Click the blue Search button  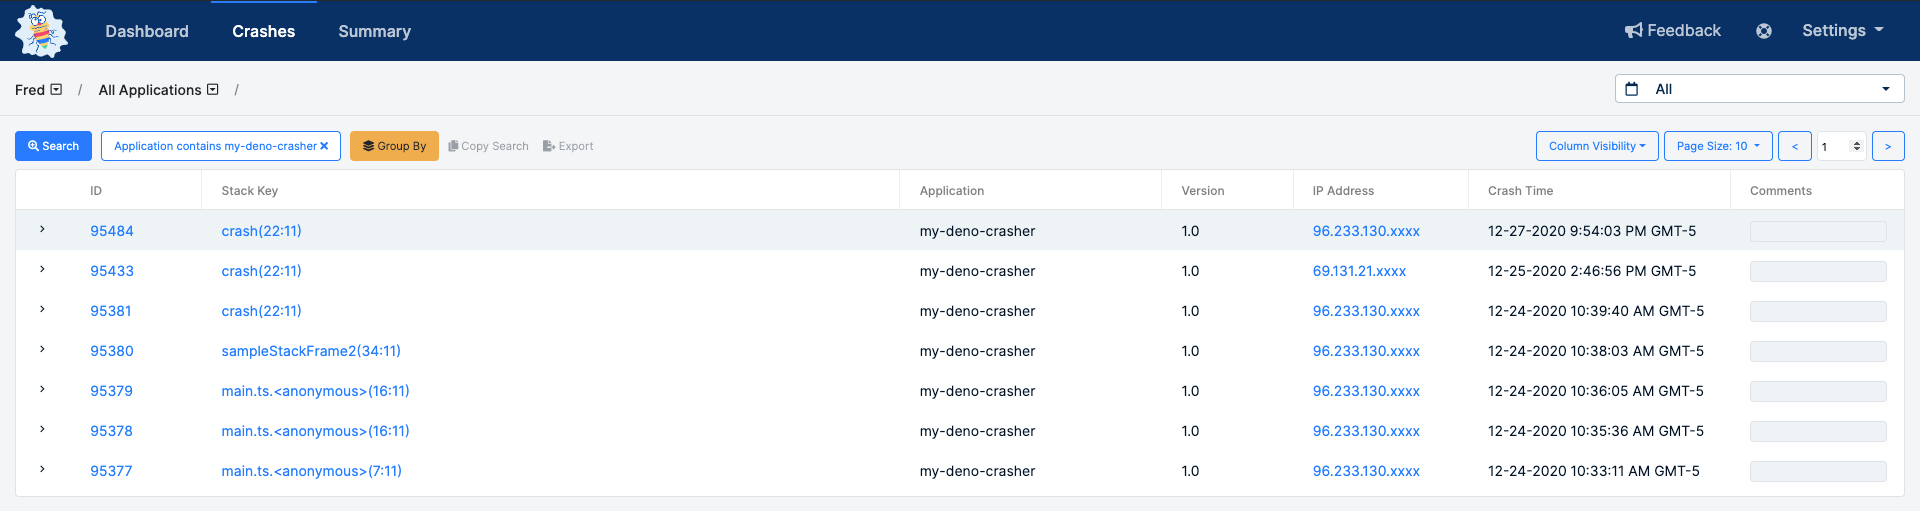point(53,146)
